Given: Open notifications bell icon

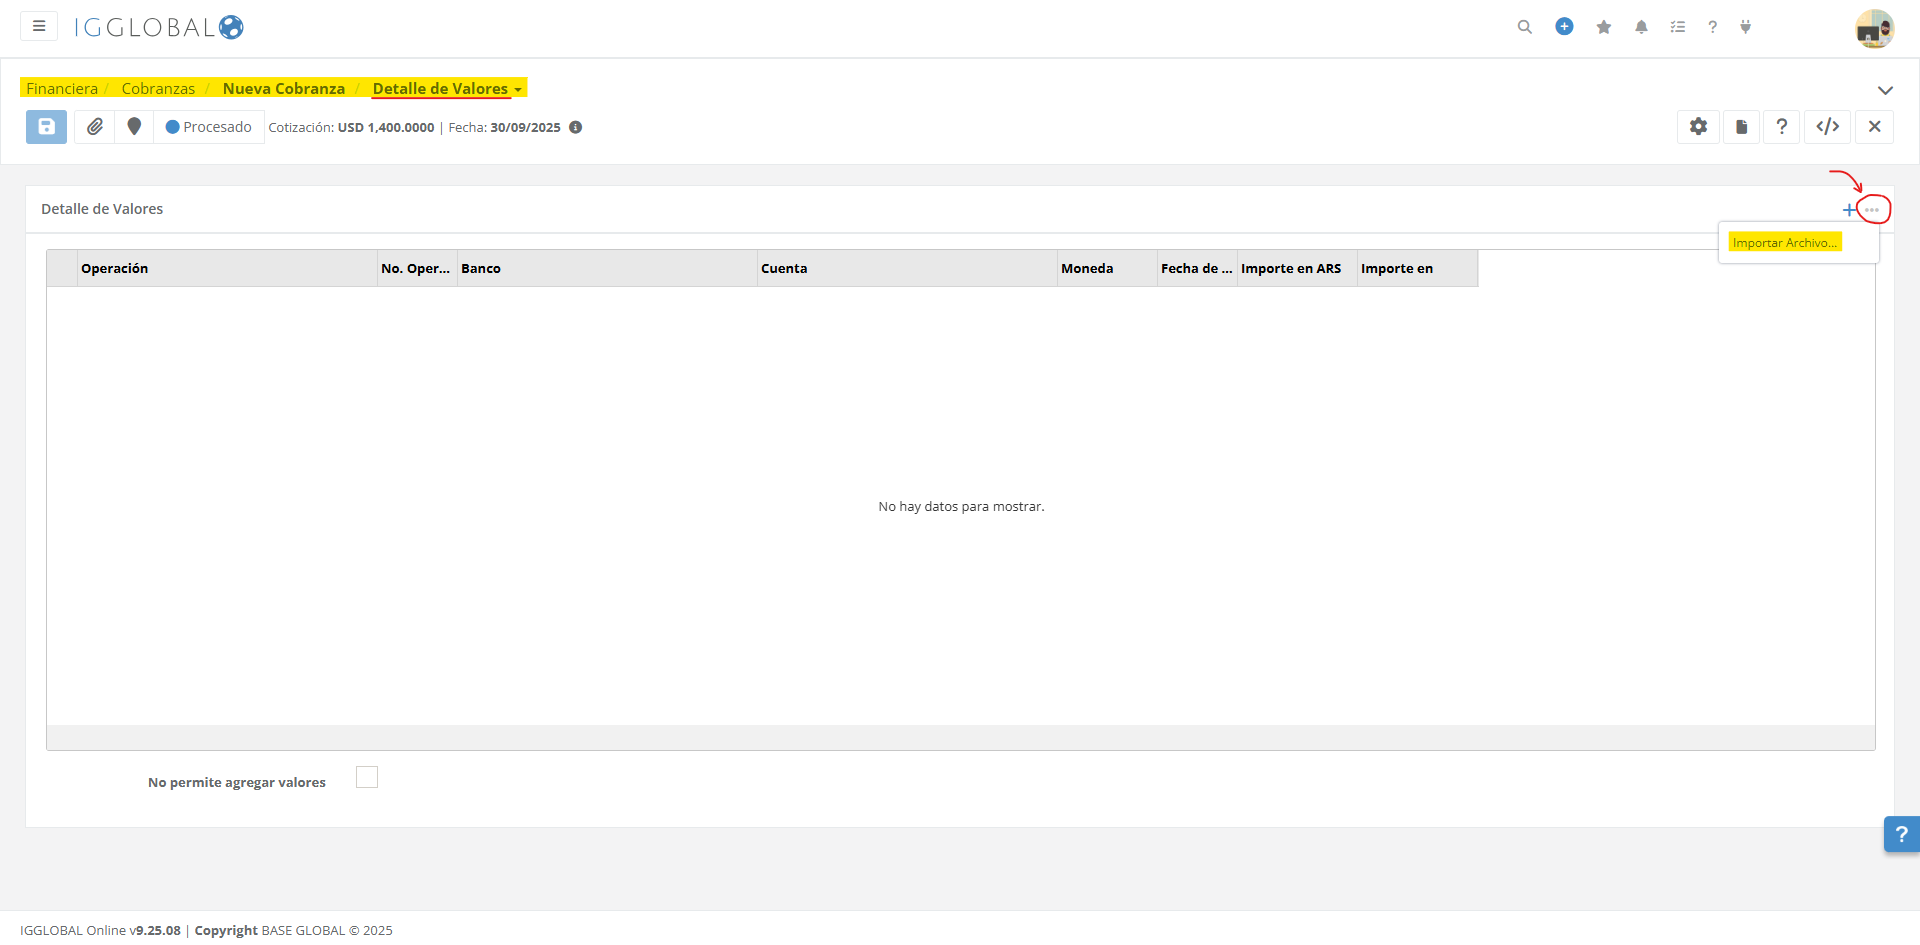Looking at the screenshot, I should coord(1641,27).
